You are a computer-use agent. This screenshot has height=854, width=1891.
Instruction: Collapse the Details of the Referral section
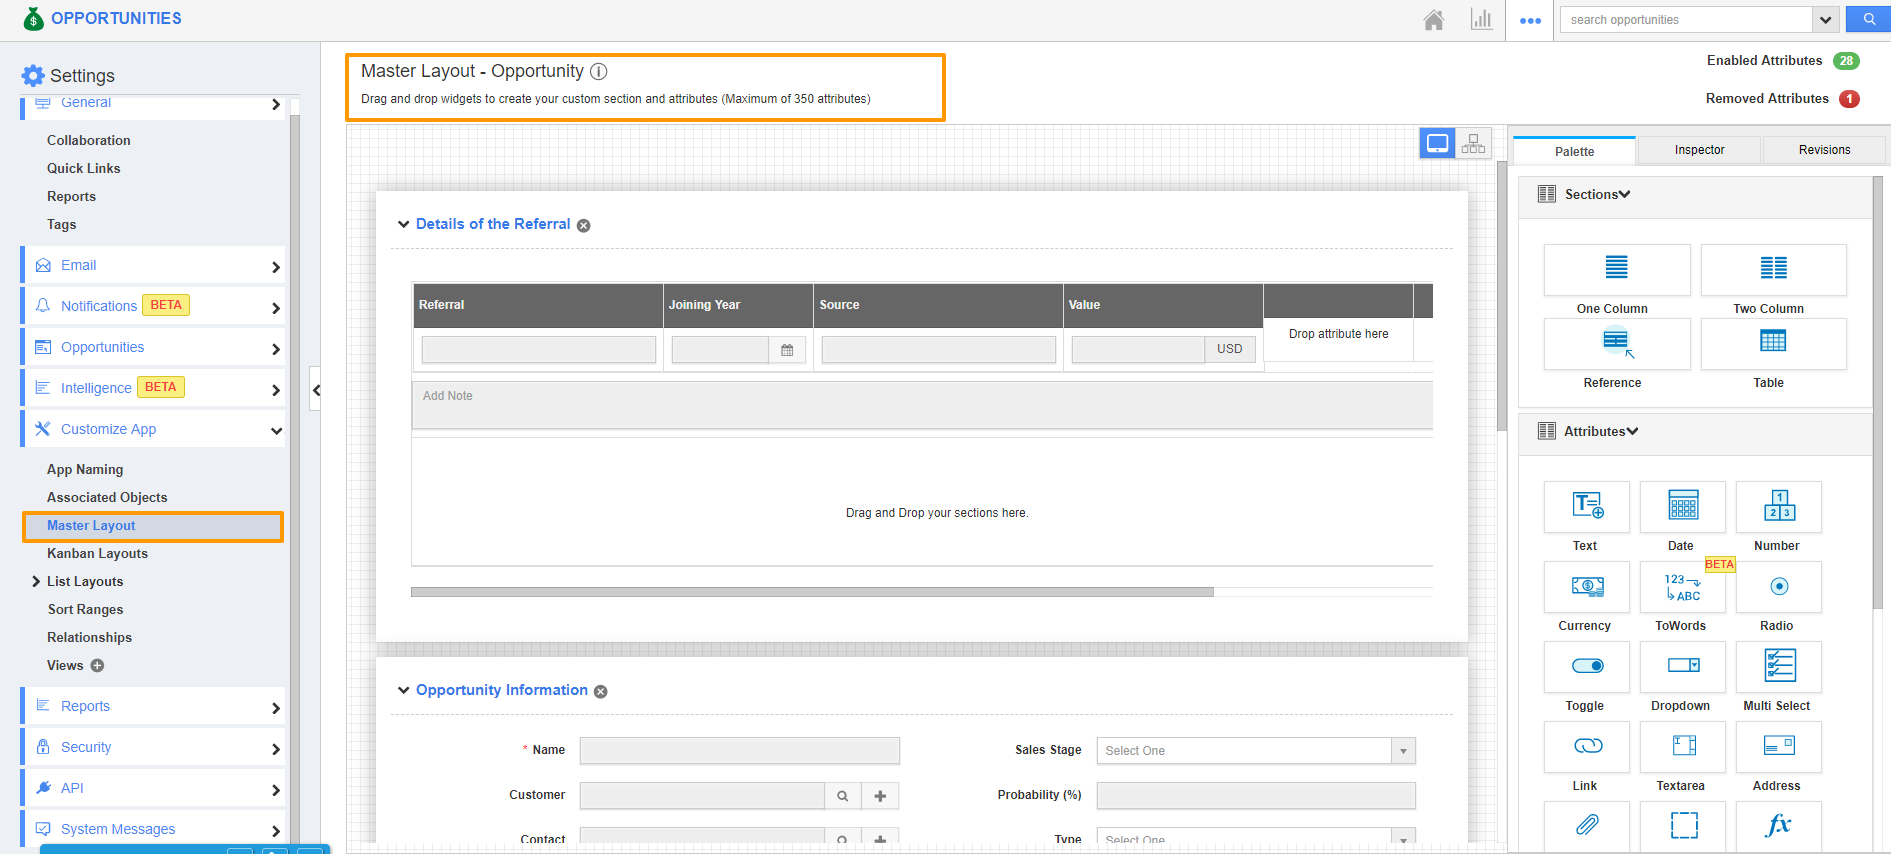coord(404,225)
